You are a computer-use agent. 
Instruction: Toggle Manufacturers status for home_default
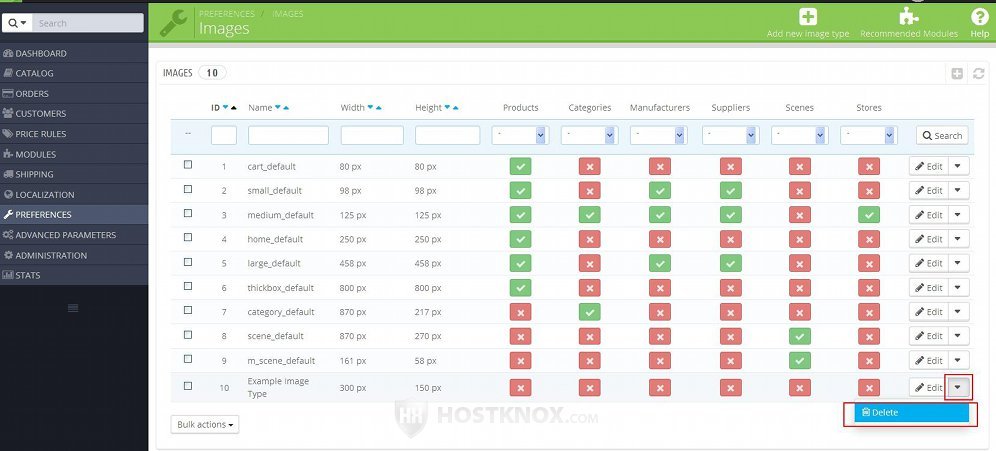click(x=660, y=239)
